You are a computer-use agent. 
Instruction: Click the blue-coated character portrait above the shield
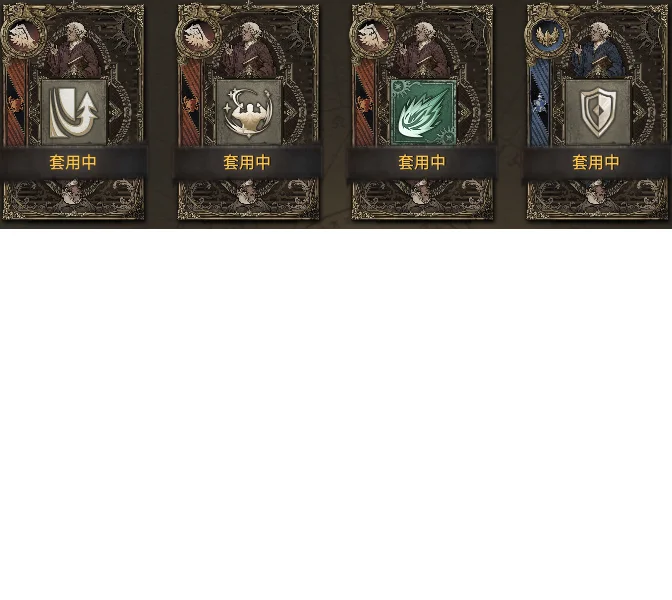[598, 49]
